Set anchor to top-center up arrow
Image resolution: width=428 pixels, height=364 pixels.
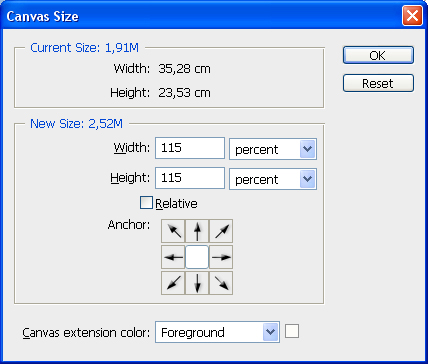click(x=197, y=231)
